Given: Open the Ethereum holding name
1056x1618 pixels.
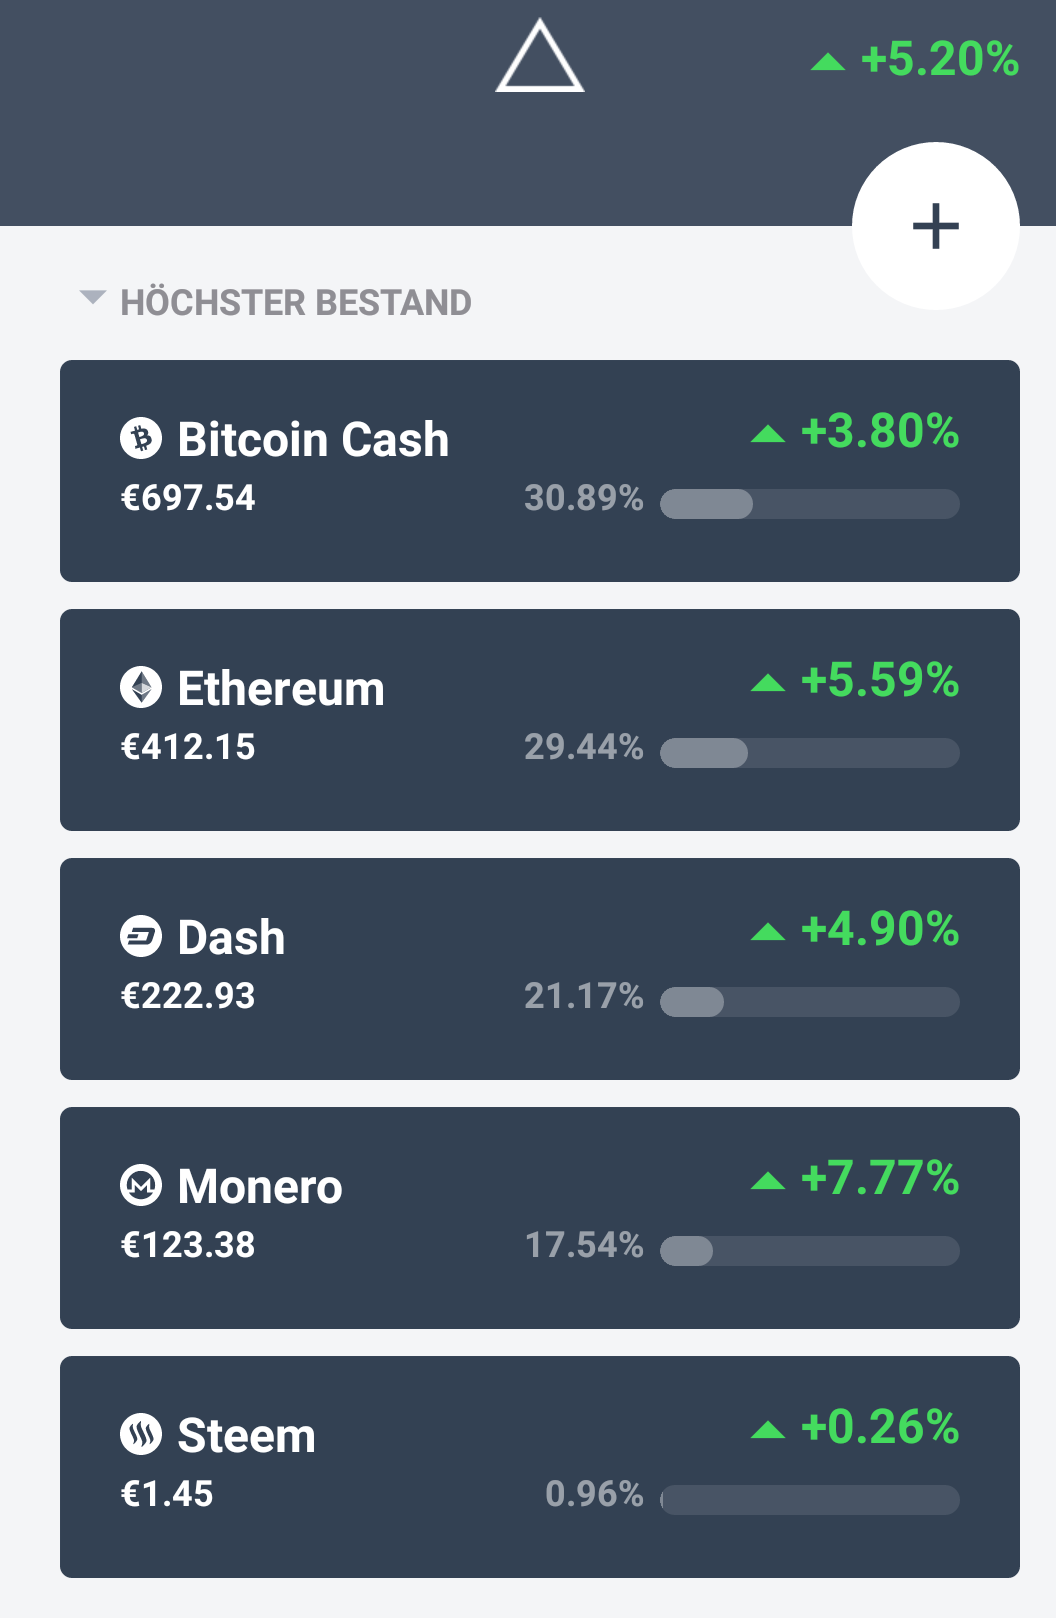Looking at the screenshot, I should click(x=281, y=688).
